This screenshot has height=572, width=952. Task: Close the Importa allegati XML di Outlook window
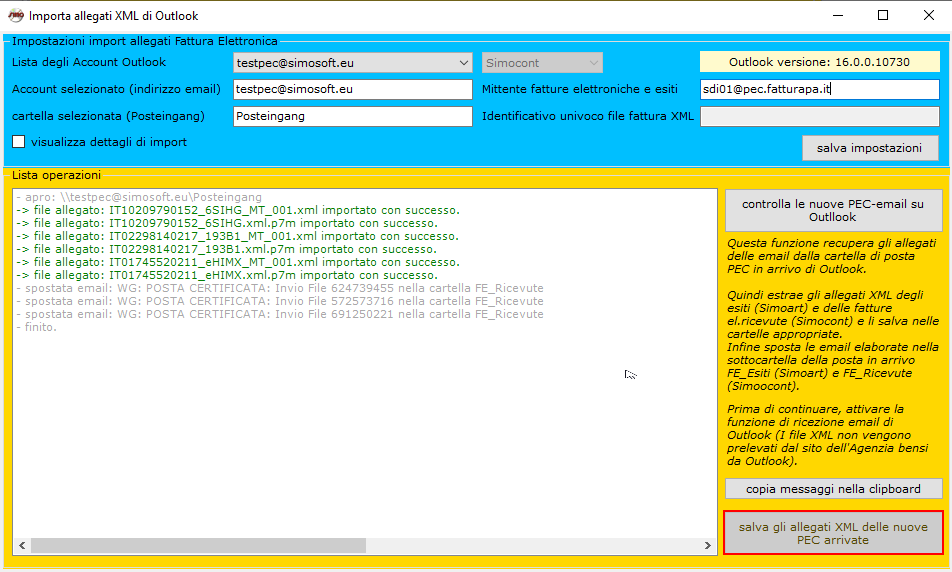click(929, 15)
